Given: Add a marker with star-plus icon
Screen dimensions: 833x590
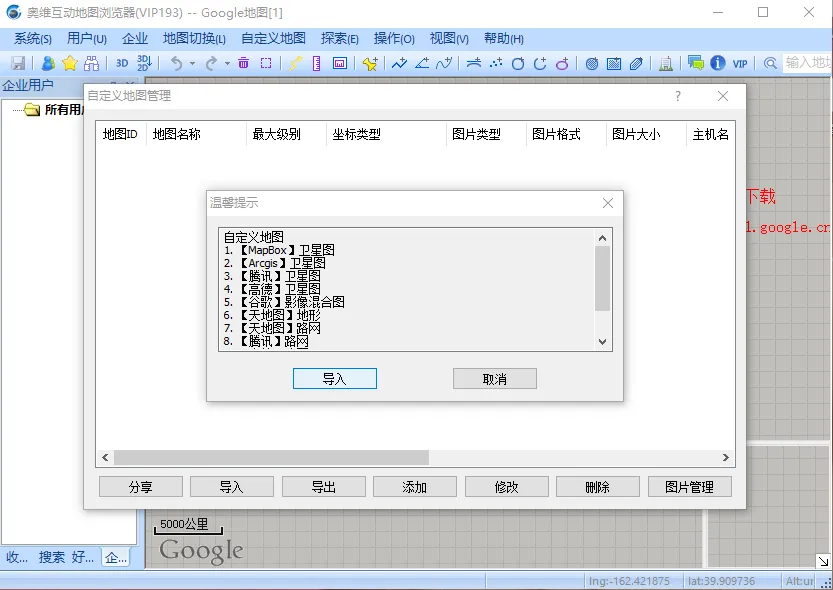Looking at the screenshot, I should tap(370, 63).
